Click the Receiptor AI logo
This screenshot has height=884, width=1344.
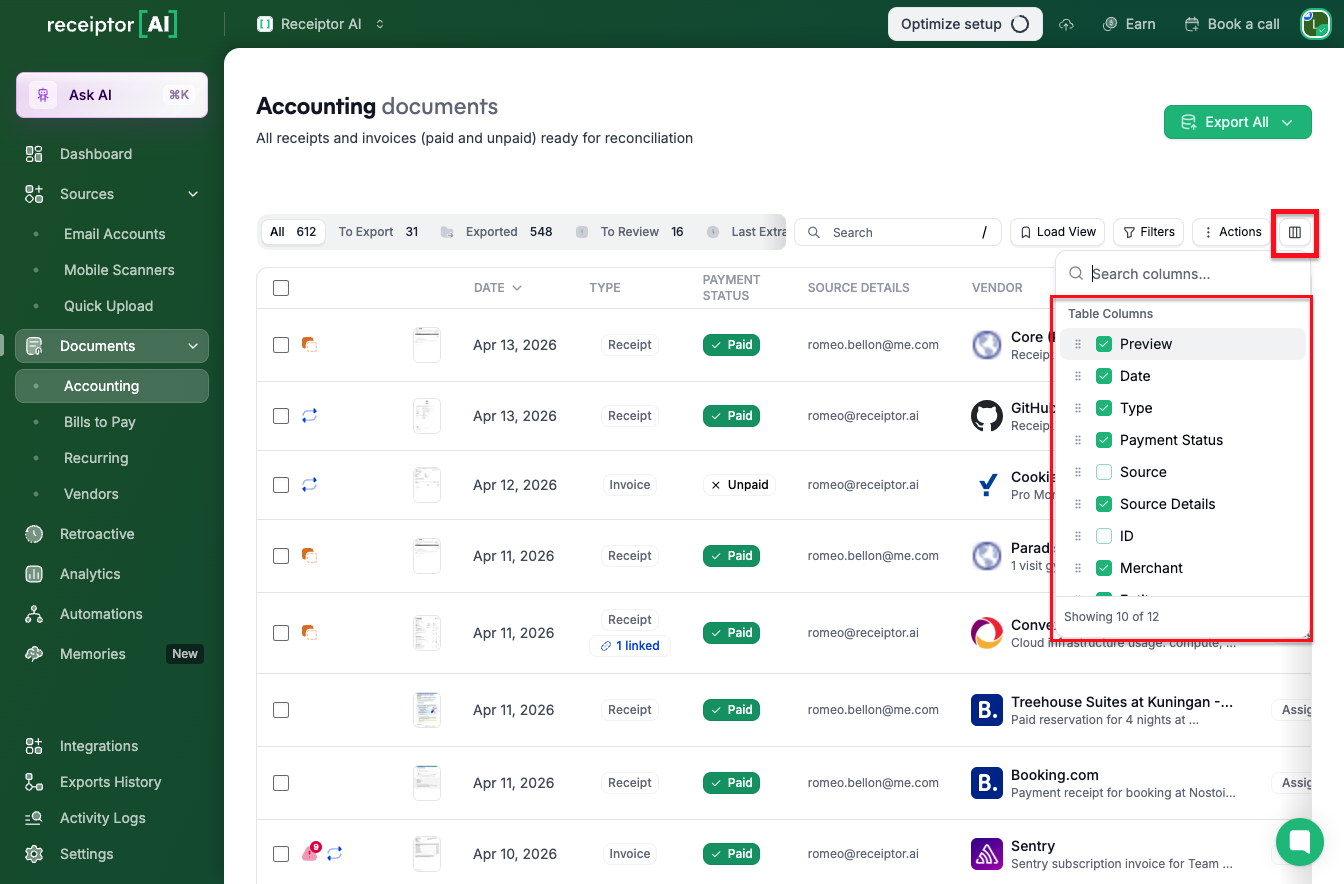point(112,24)
